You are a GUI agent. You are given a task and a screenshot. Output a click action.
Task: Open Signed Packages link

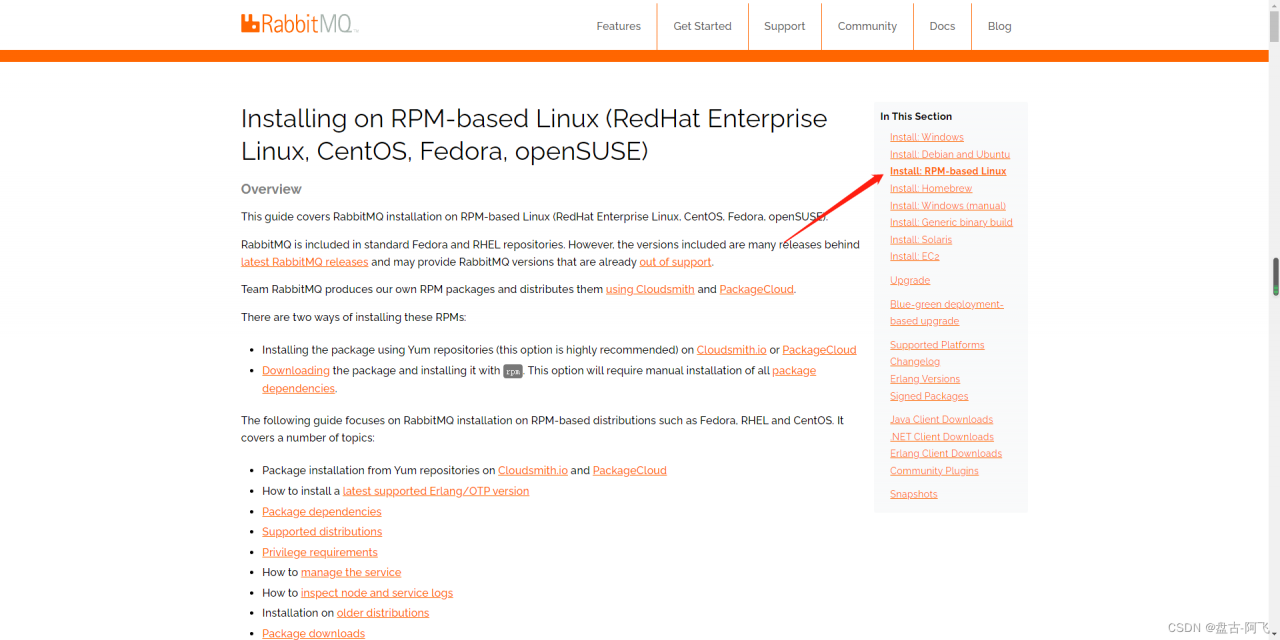[x=929, y=396]
